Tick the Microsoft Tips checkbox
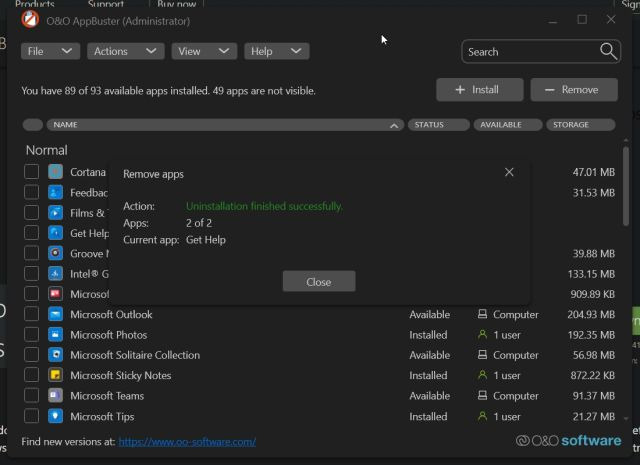Screen dimensions: 640x465 [x=31, y=416]
